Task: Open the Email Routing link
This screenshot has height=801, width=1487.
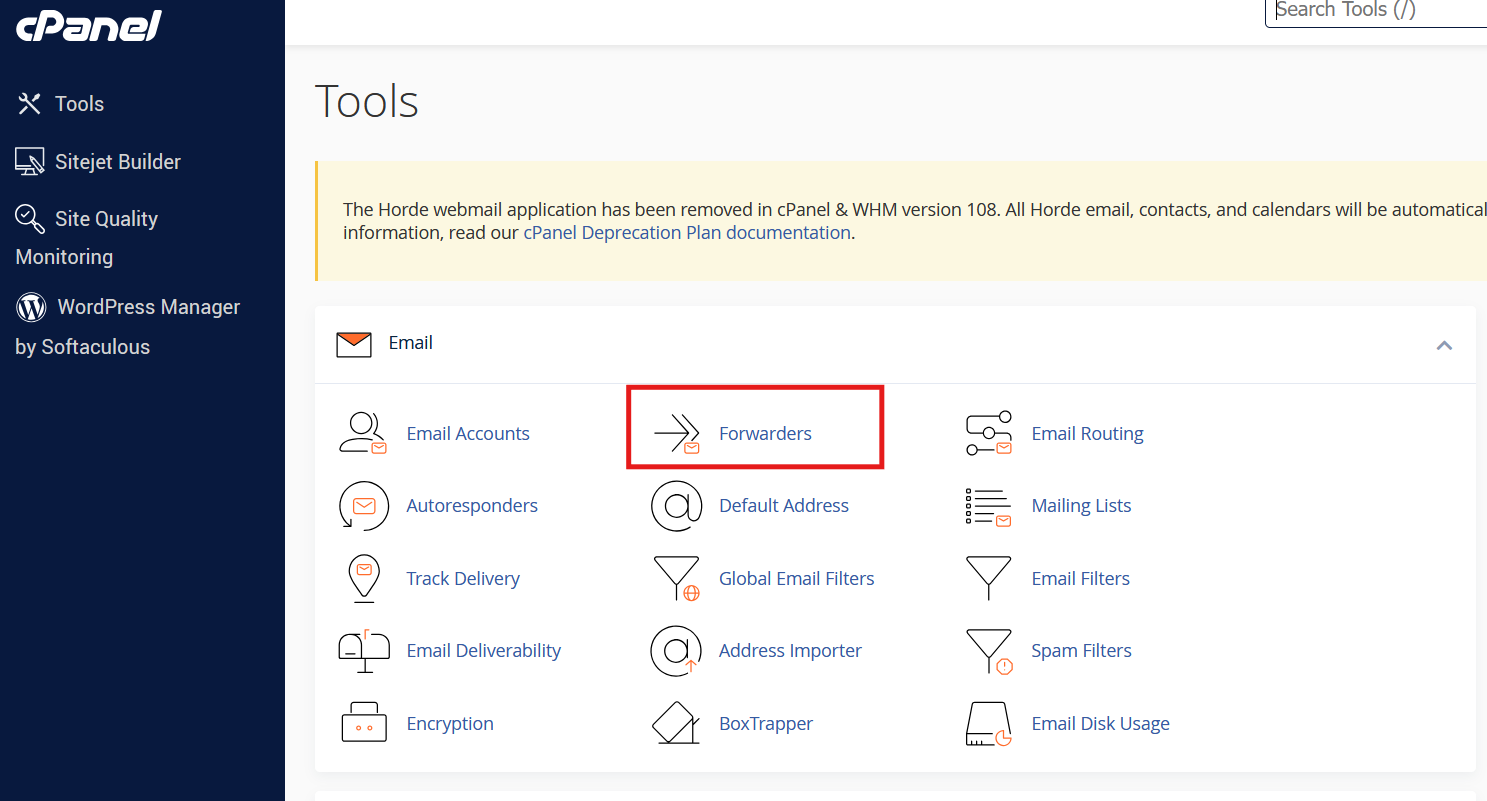Action: coord(1087,433)
